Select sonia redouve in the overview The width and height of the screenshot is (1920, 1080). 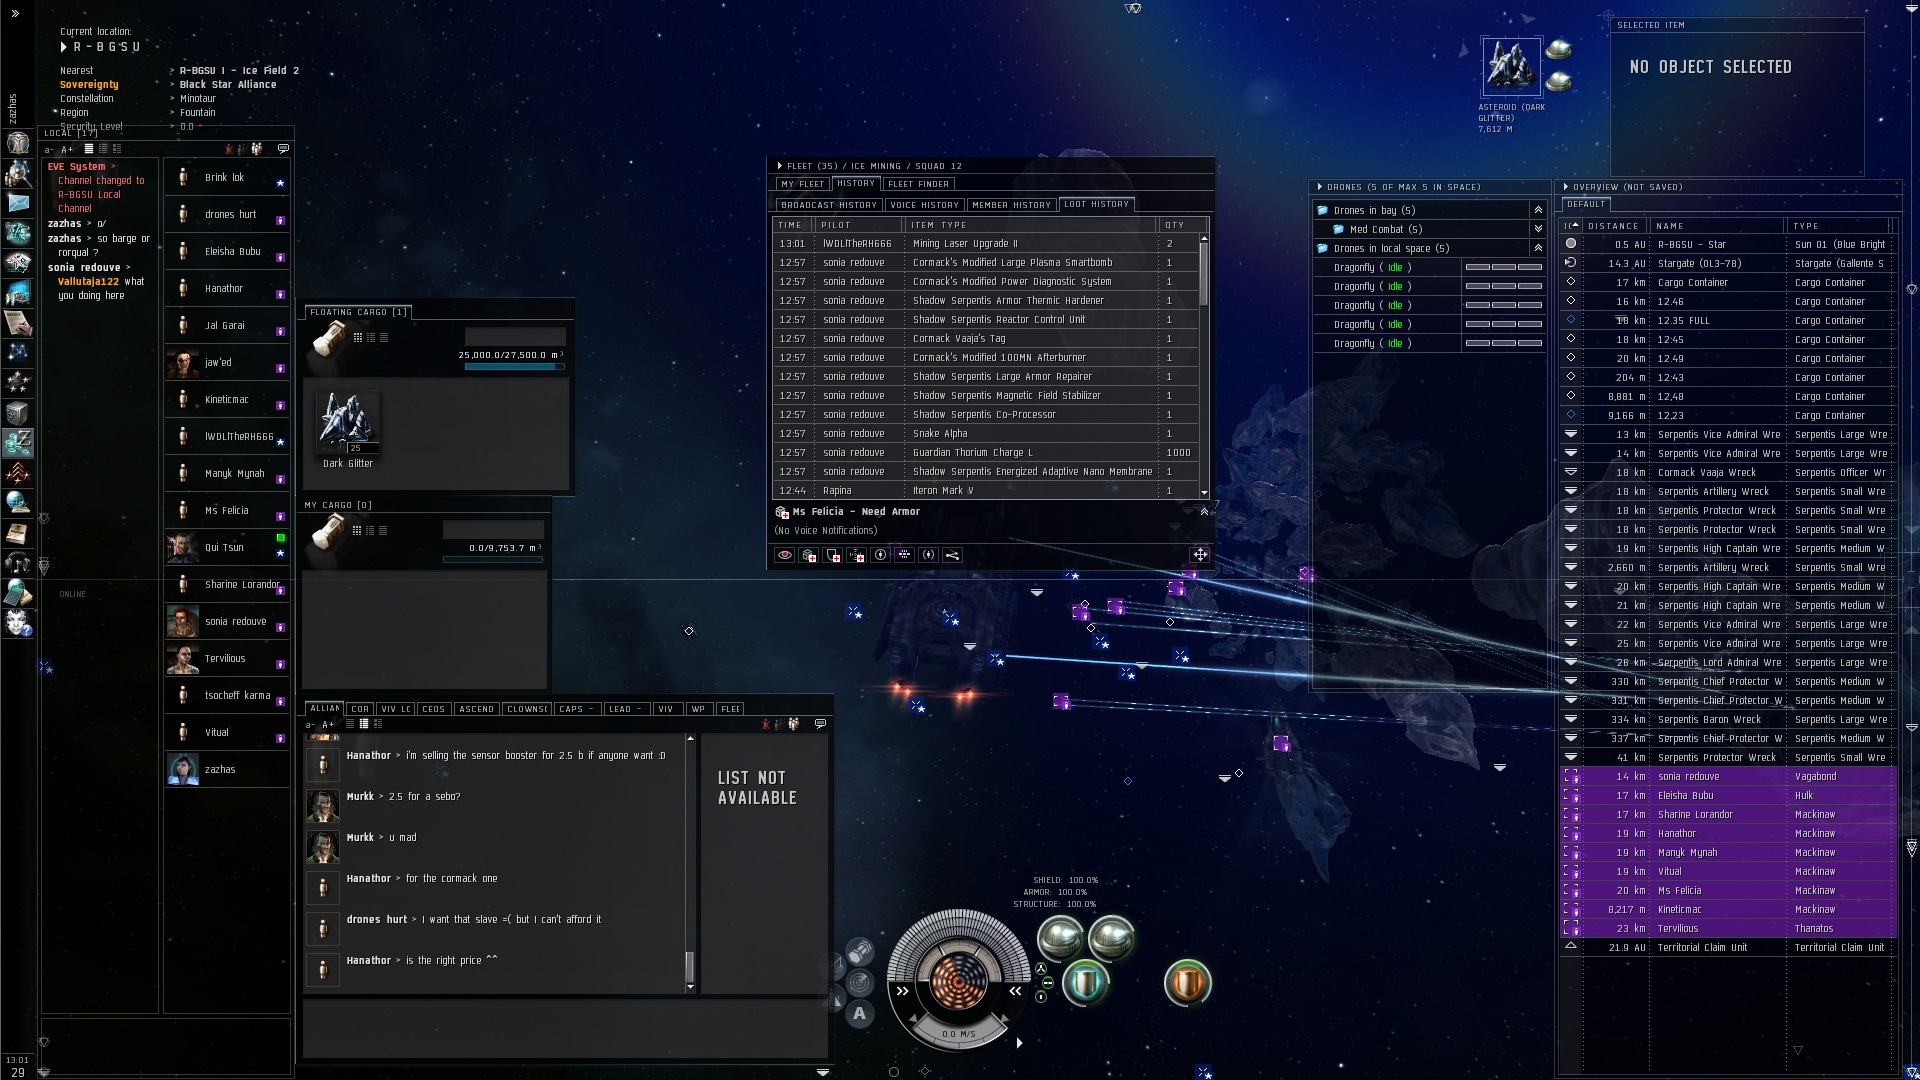[1688, 776]
